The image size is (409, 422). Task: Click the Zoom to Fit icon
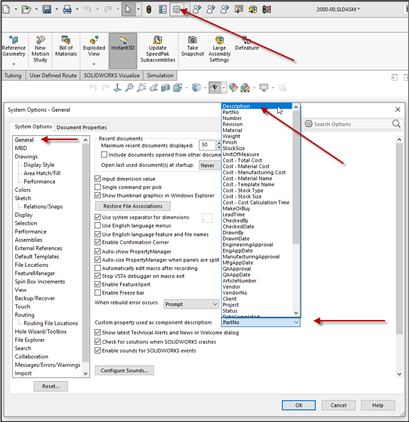[129, 88]
